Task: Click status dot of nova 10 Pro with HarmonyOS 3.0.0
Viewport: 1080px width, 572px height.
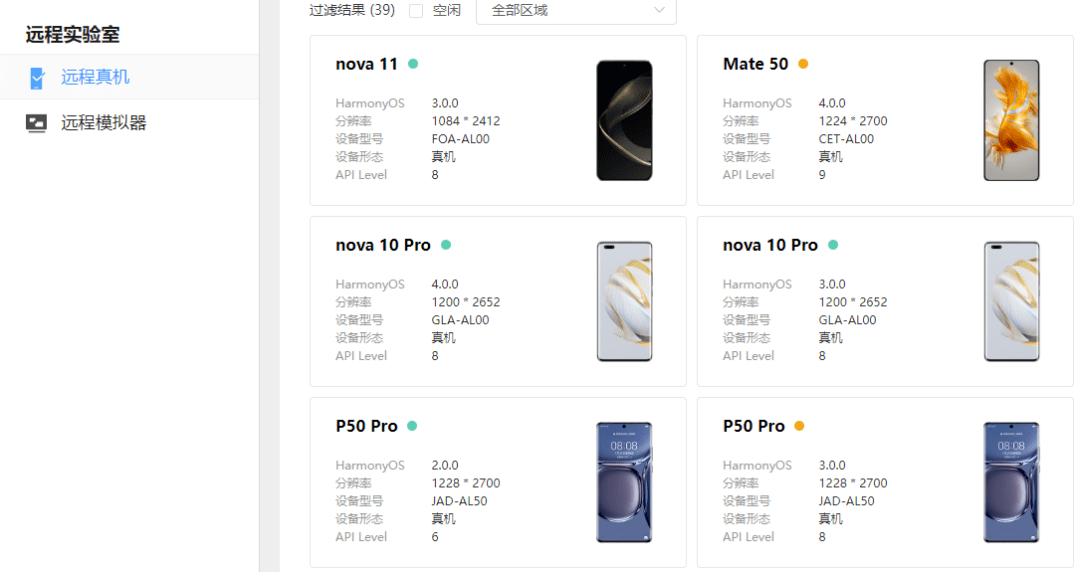Action: pyautogui.click(x=833, y=245)
